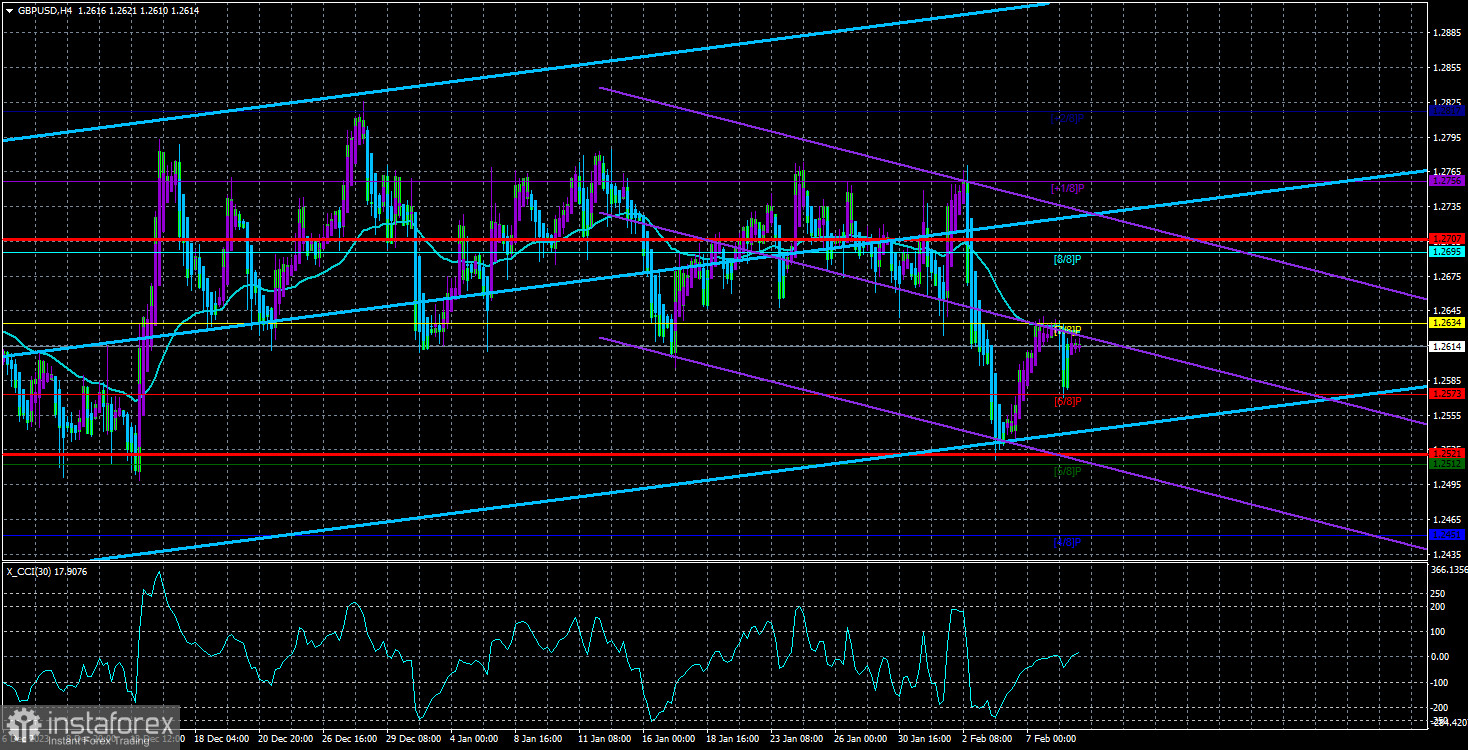
Task: Click the 1.2435 price axis value
Action: click(1447, 554)
